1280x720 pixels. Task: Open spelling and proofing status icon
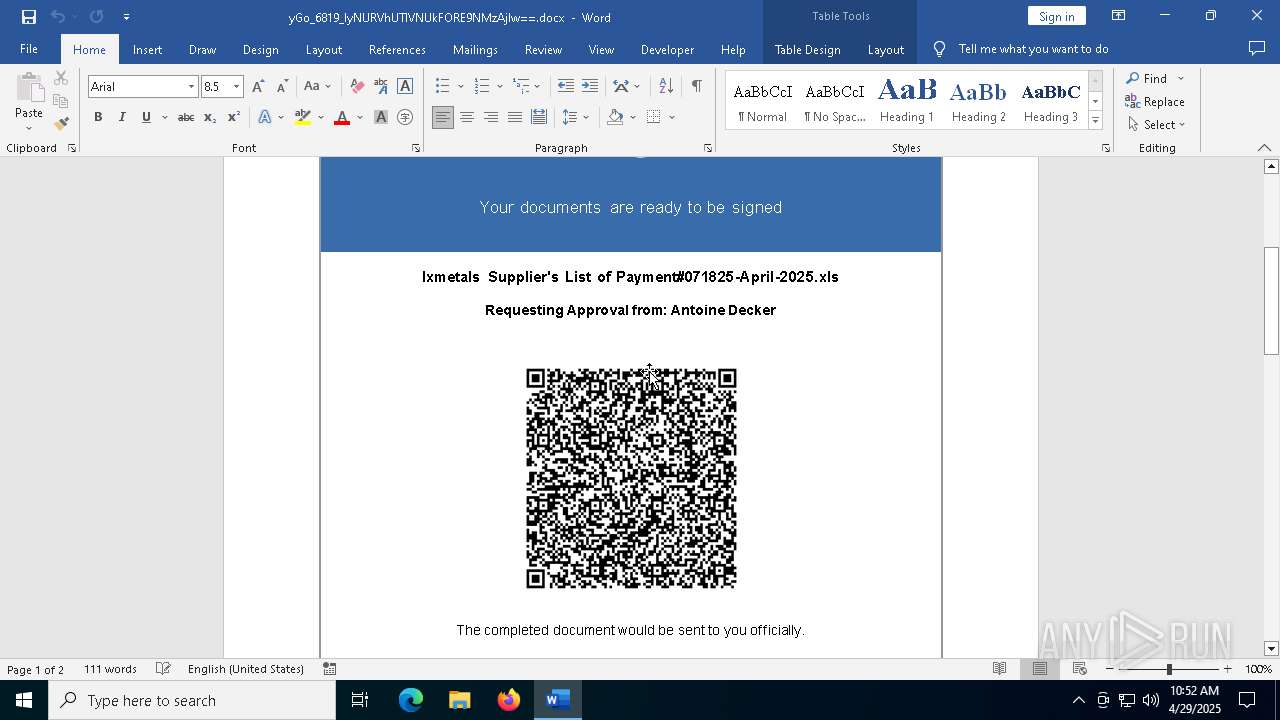click(x=164, y=669)
